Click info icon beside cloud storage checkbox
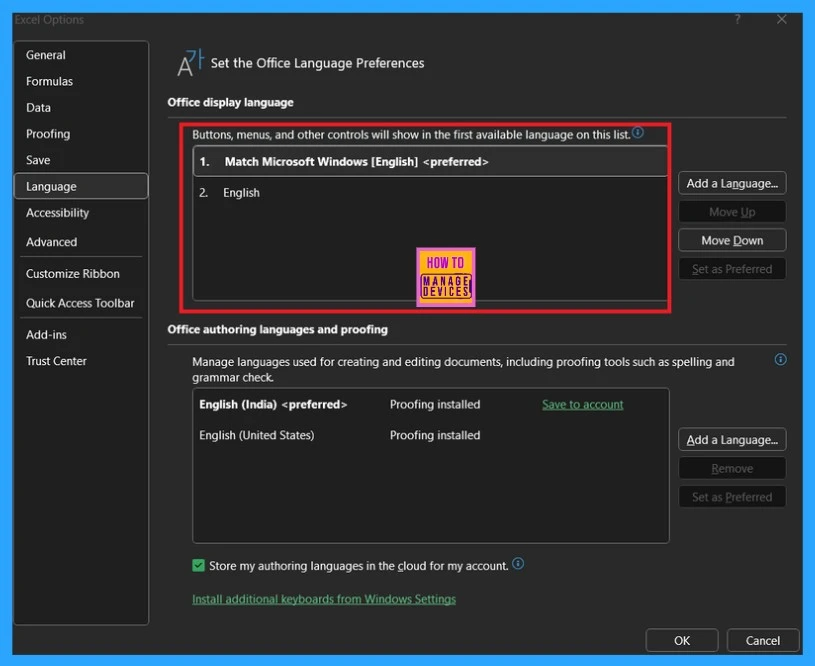Image resolution: width=815 pixels, height=666 pixels. (x=518, y=564)
